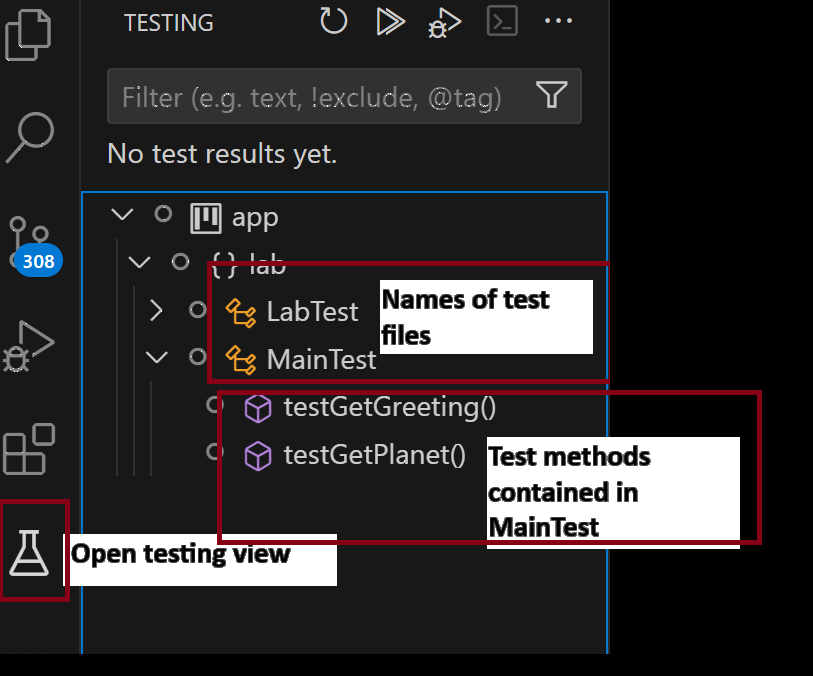Open the Testing flask icon

30,551
